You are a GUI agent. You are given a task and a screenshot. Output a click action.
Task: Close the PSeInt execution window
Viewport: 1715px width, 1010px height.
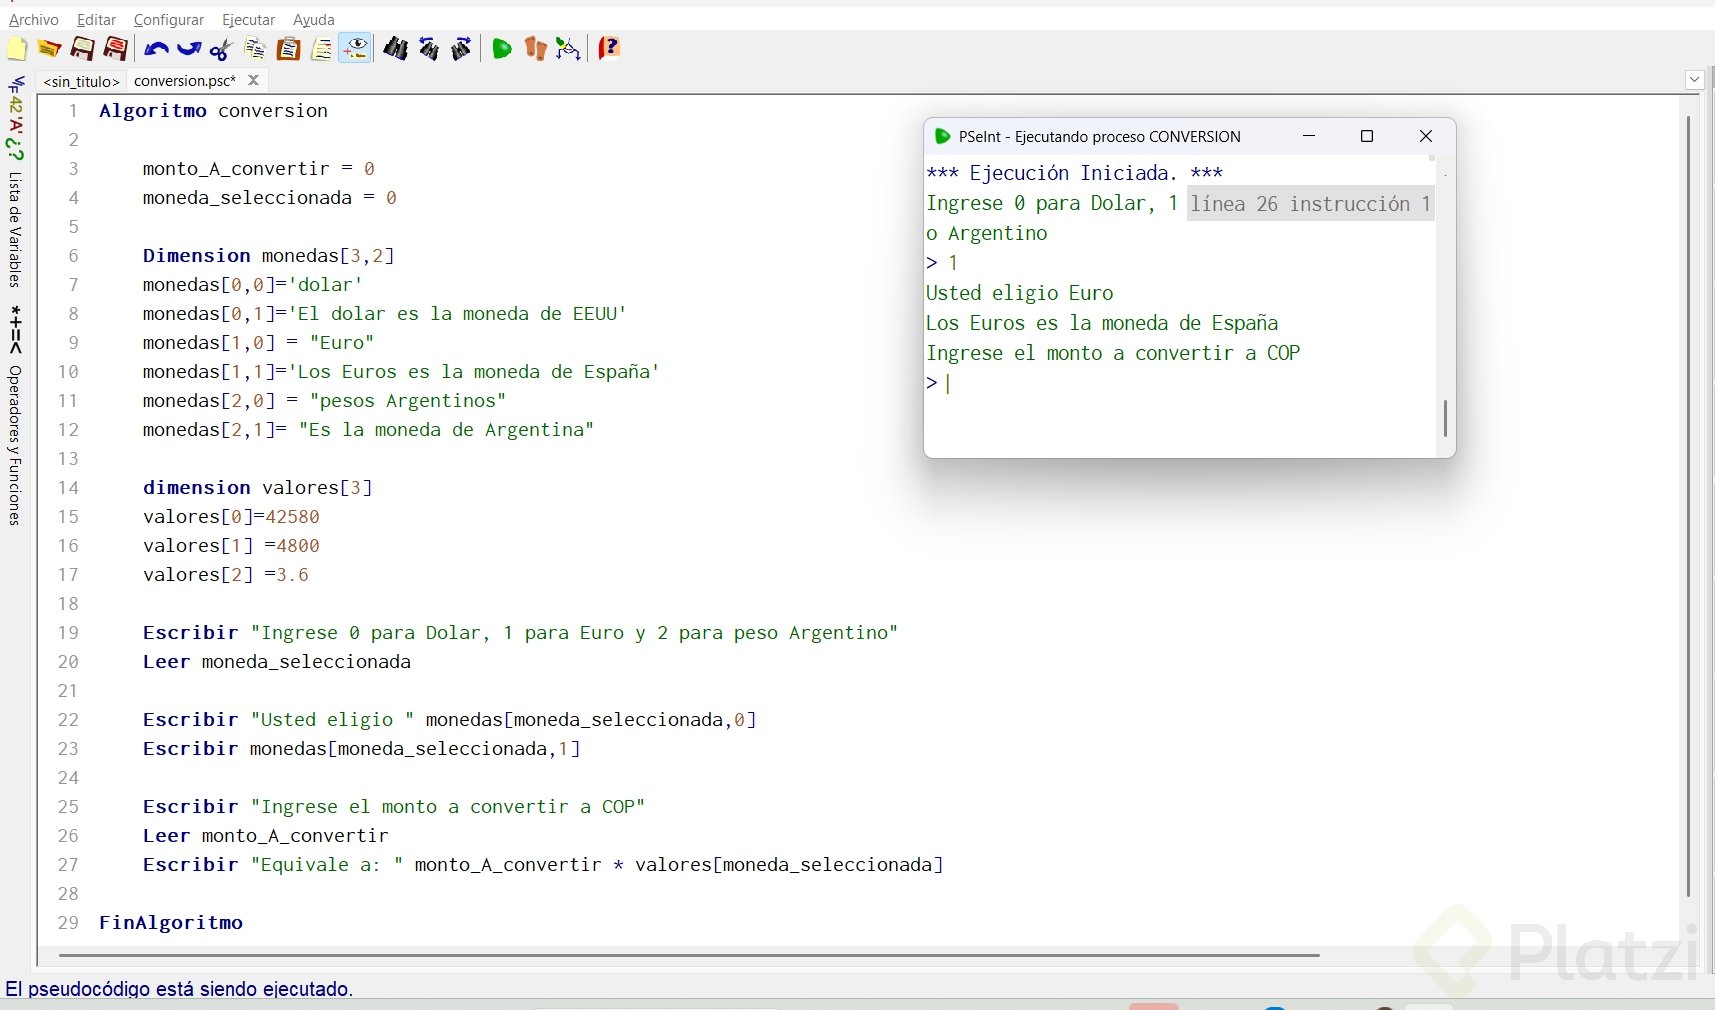click(x=1426, y=136)
